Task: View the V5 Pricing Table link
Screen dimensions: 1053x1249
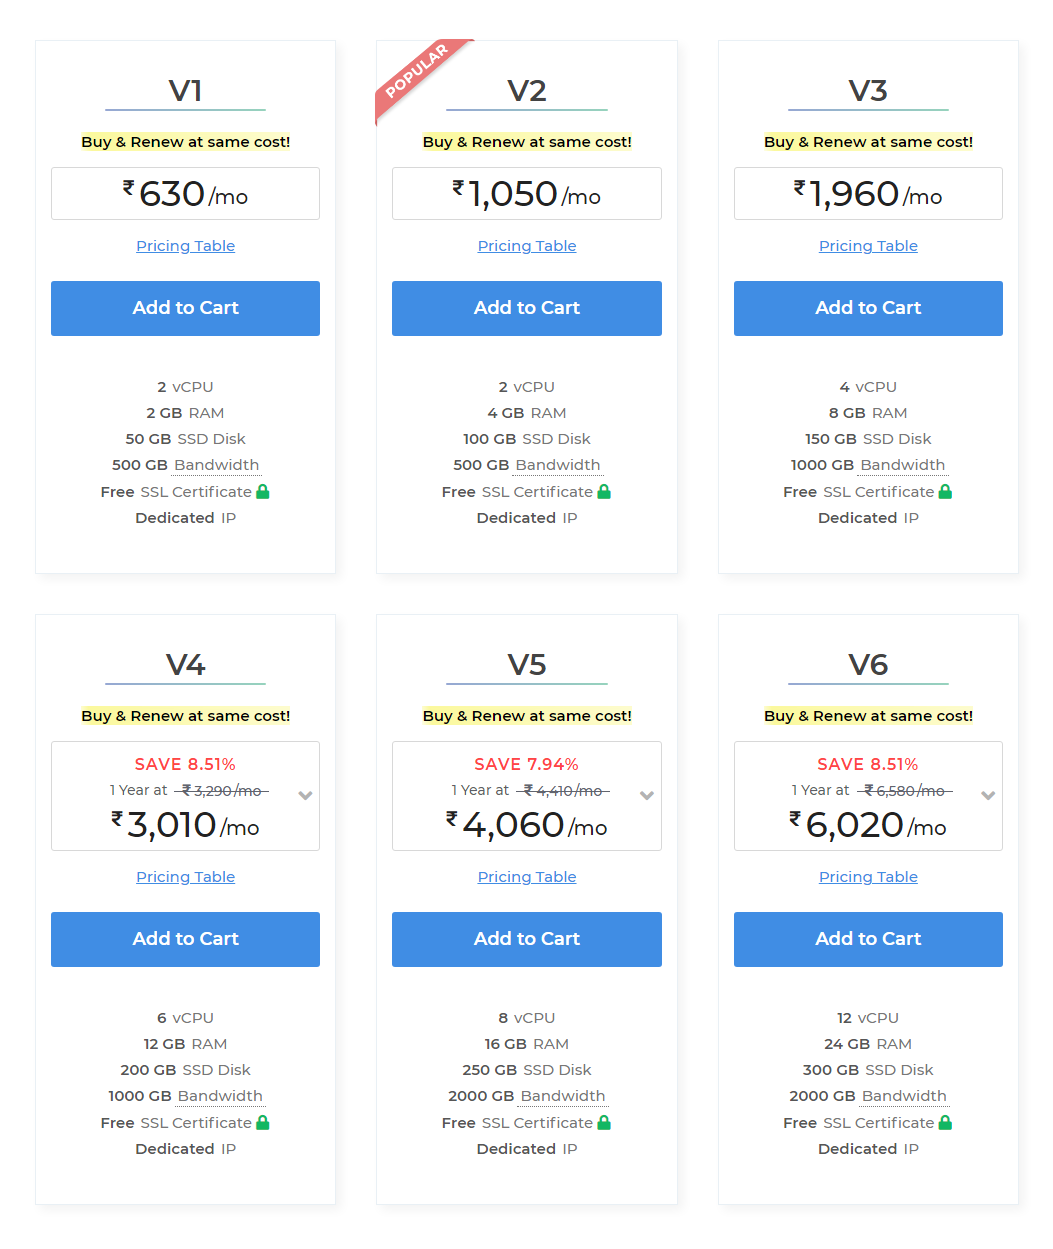Action: pyautogui.click(x=527, y=877)
